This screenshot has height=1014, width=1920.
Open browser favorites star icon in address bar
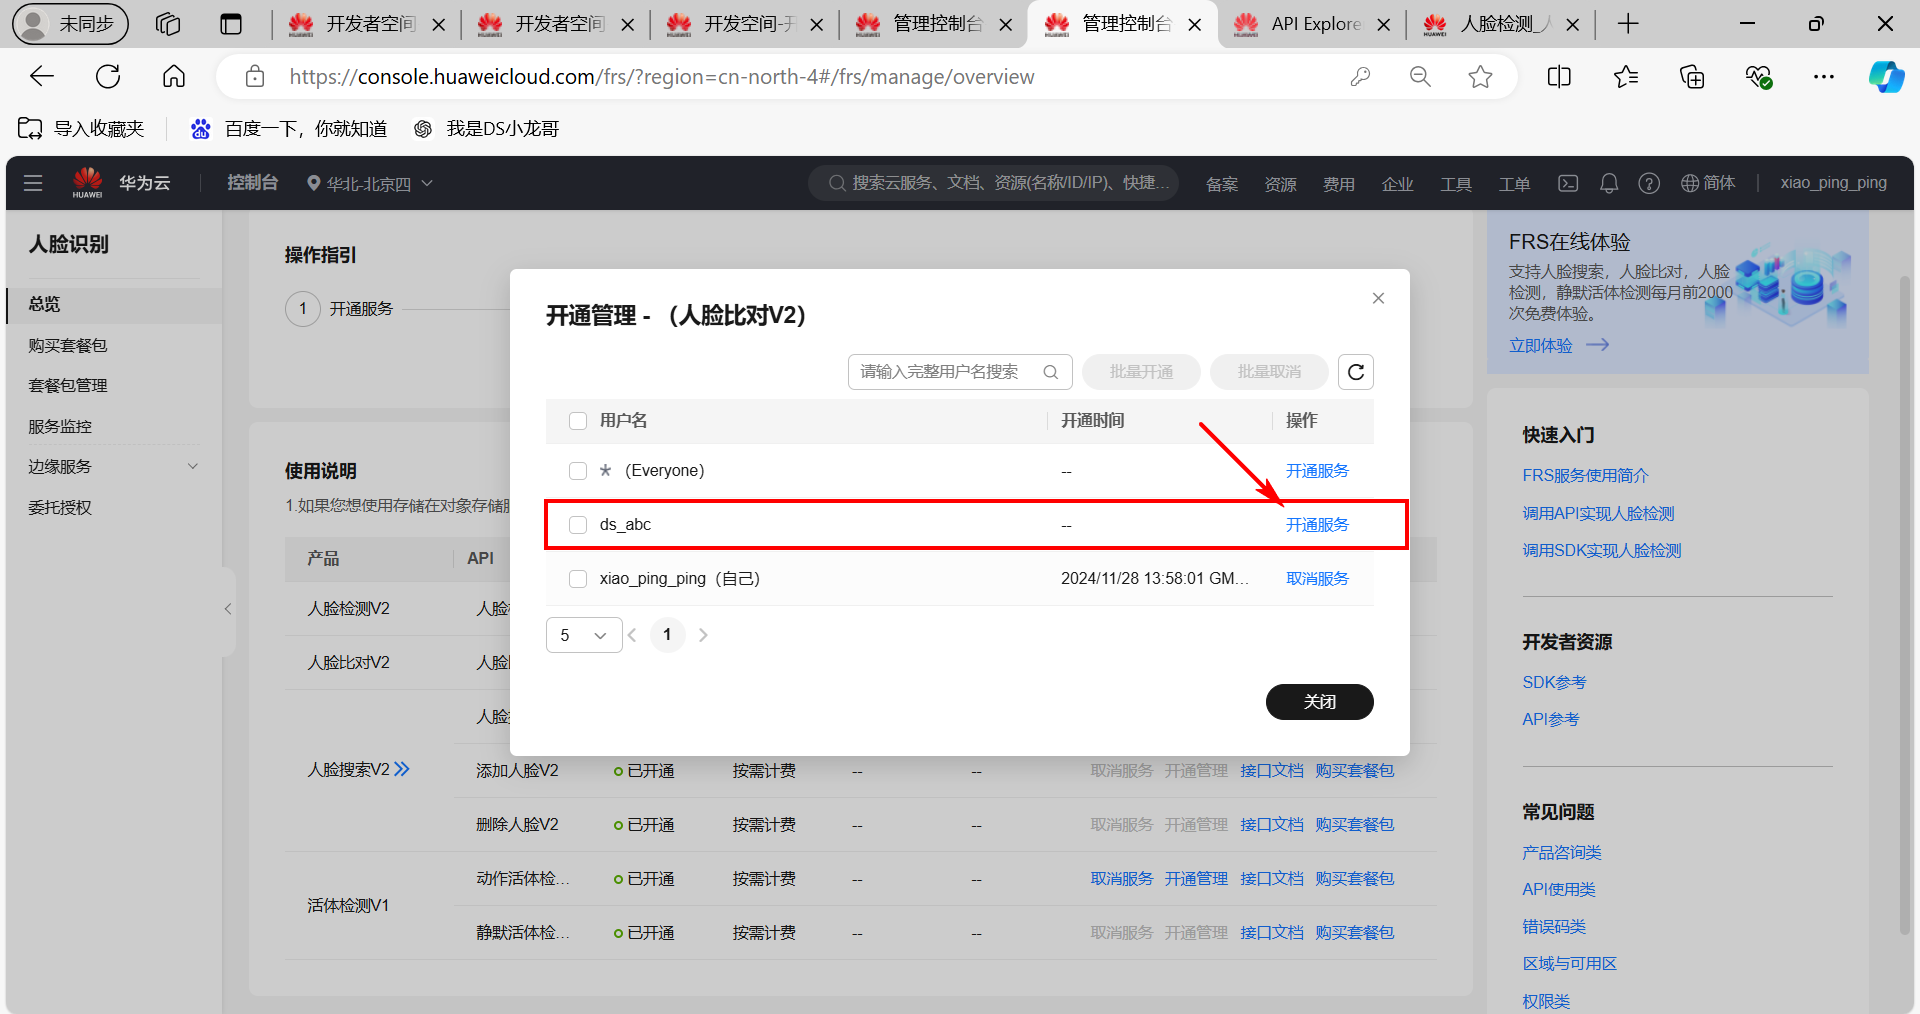1480,77
